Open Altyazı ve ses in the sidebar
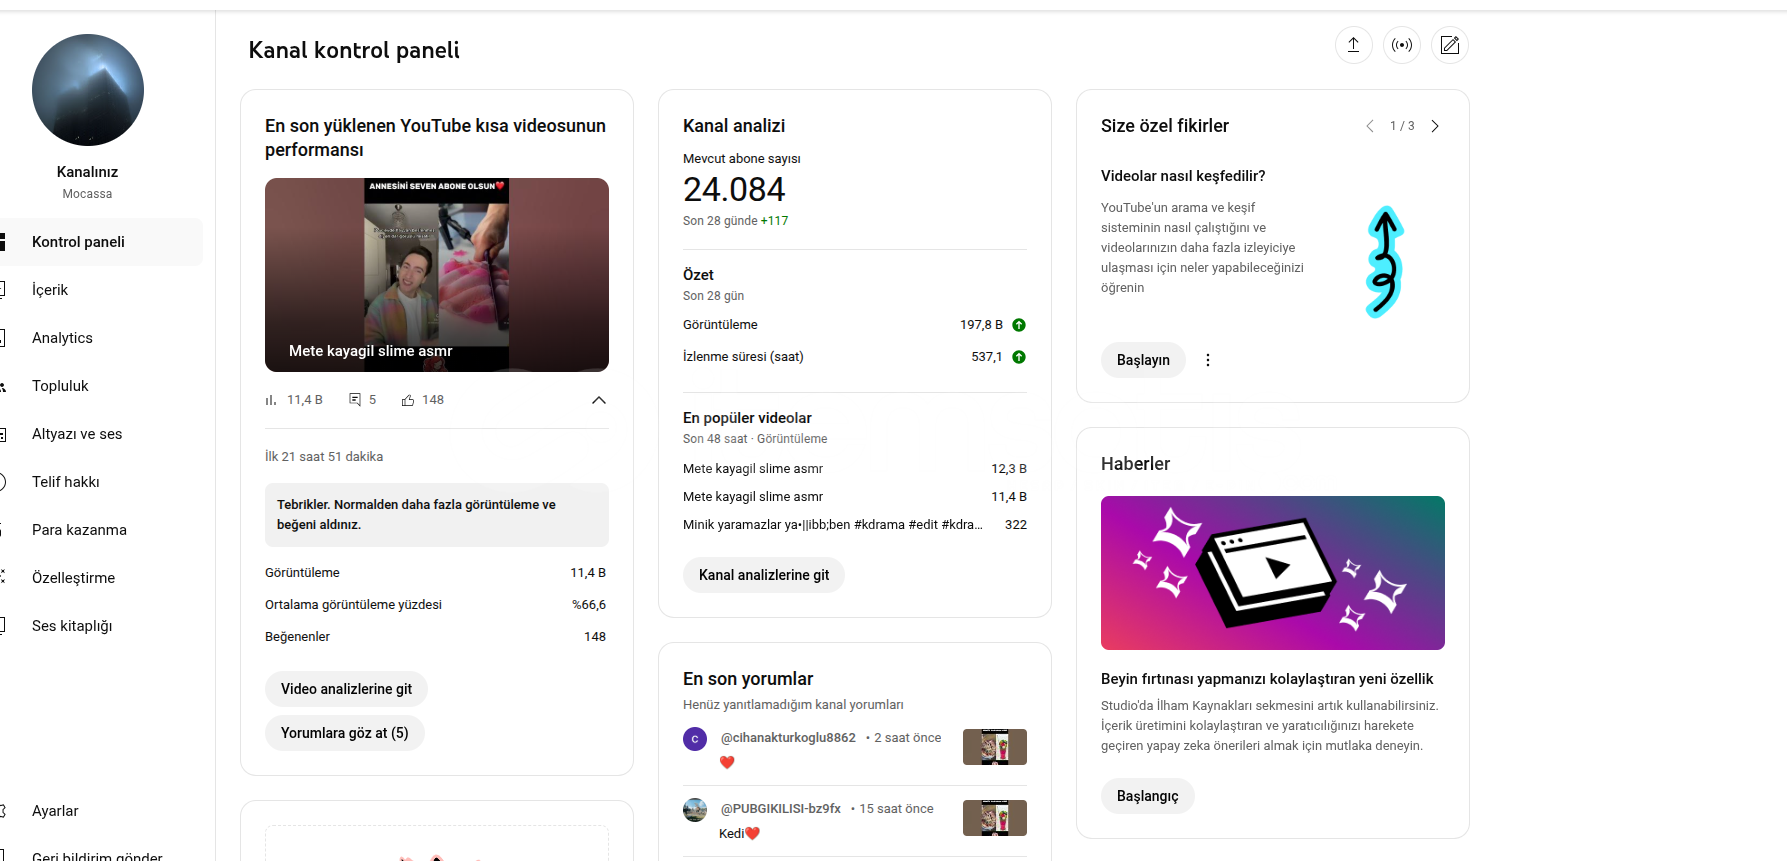Screen dimensions: 1787x861 [x=101, y=434]
